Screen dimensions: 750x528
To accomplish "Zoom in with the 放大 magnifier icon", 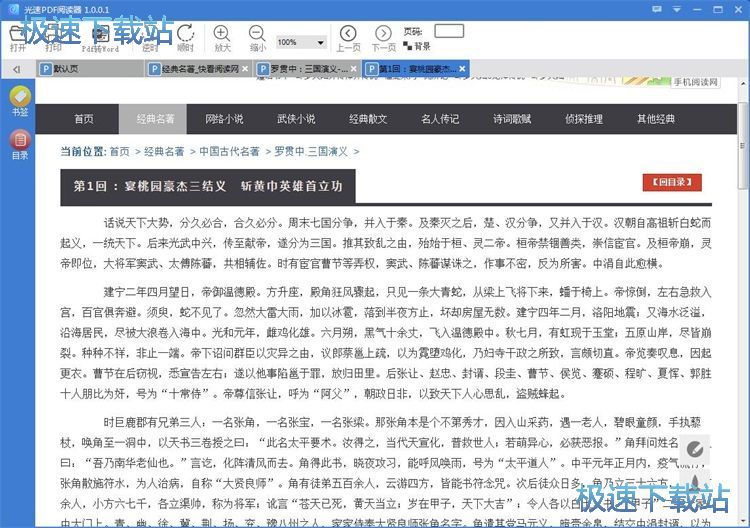I will tap(221, 38).
